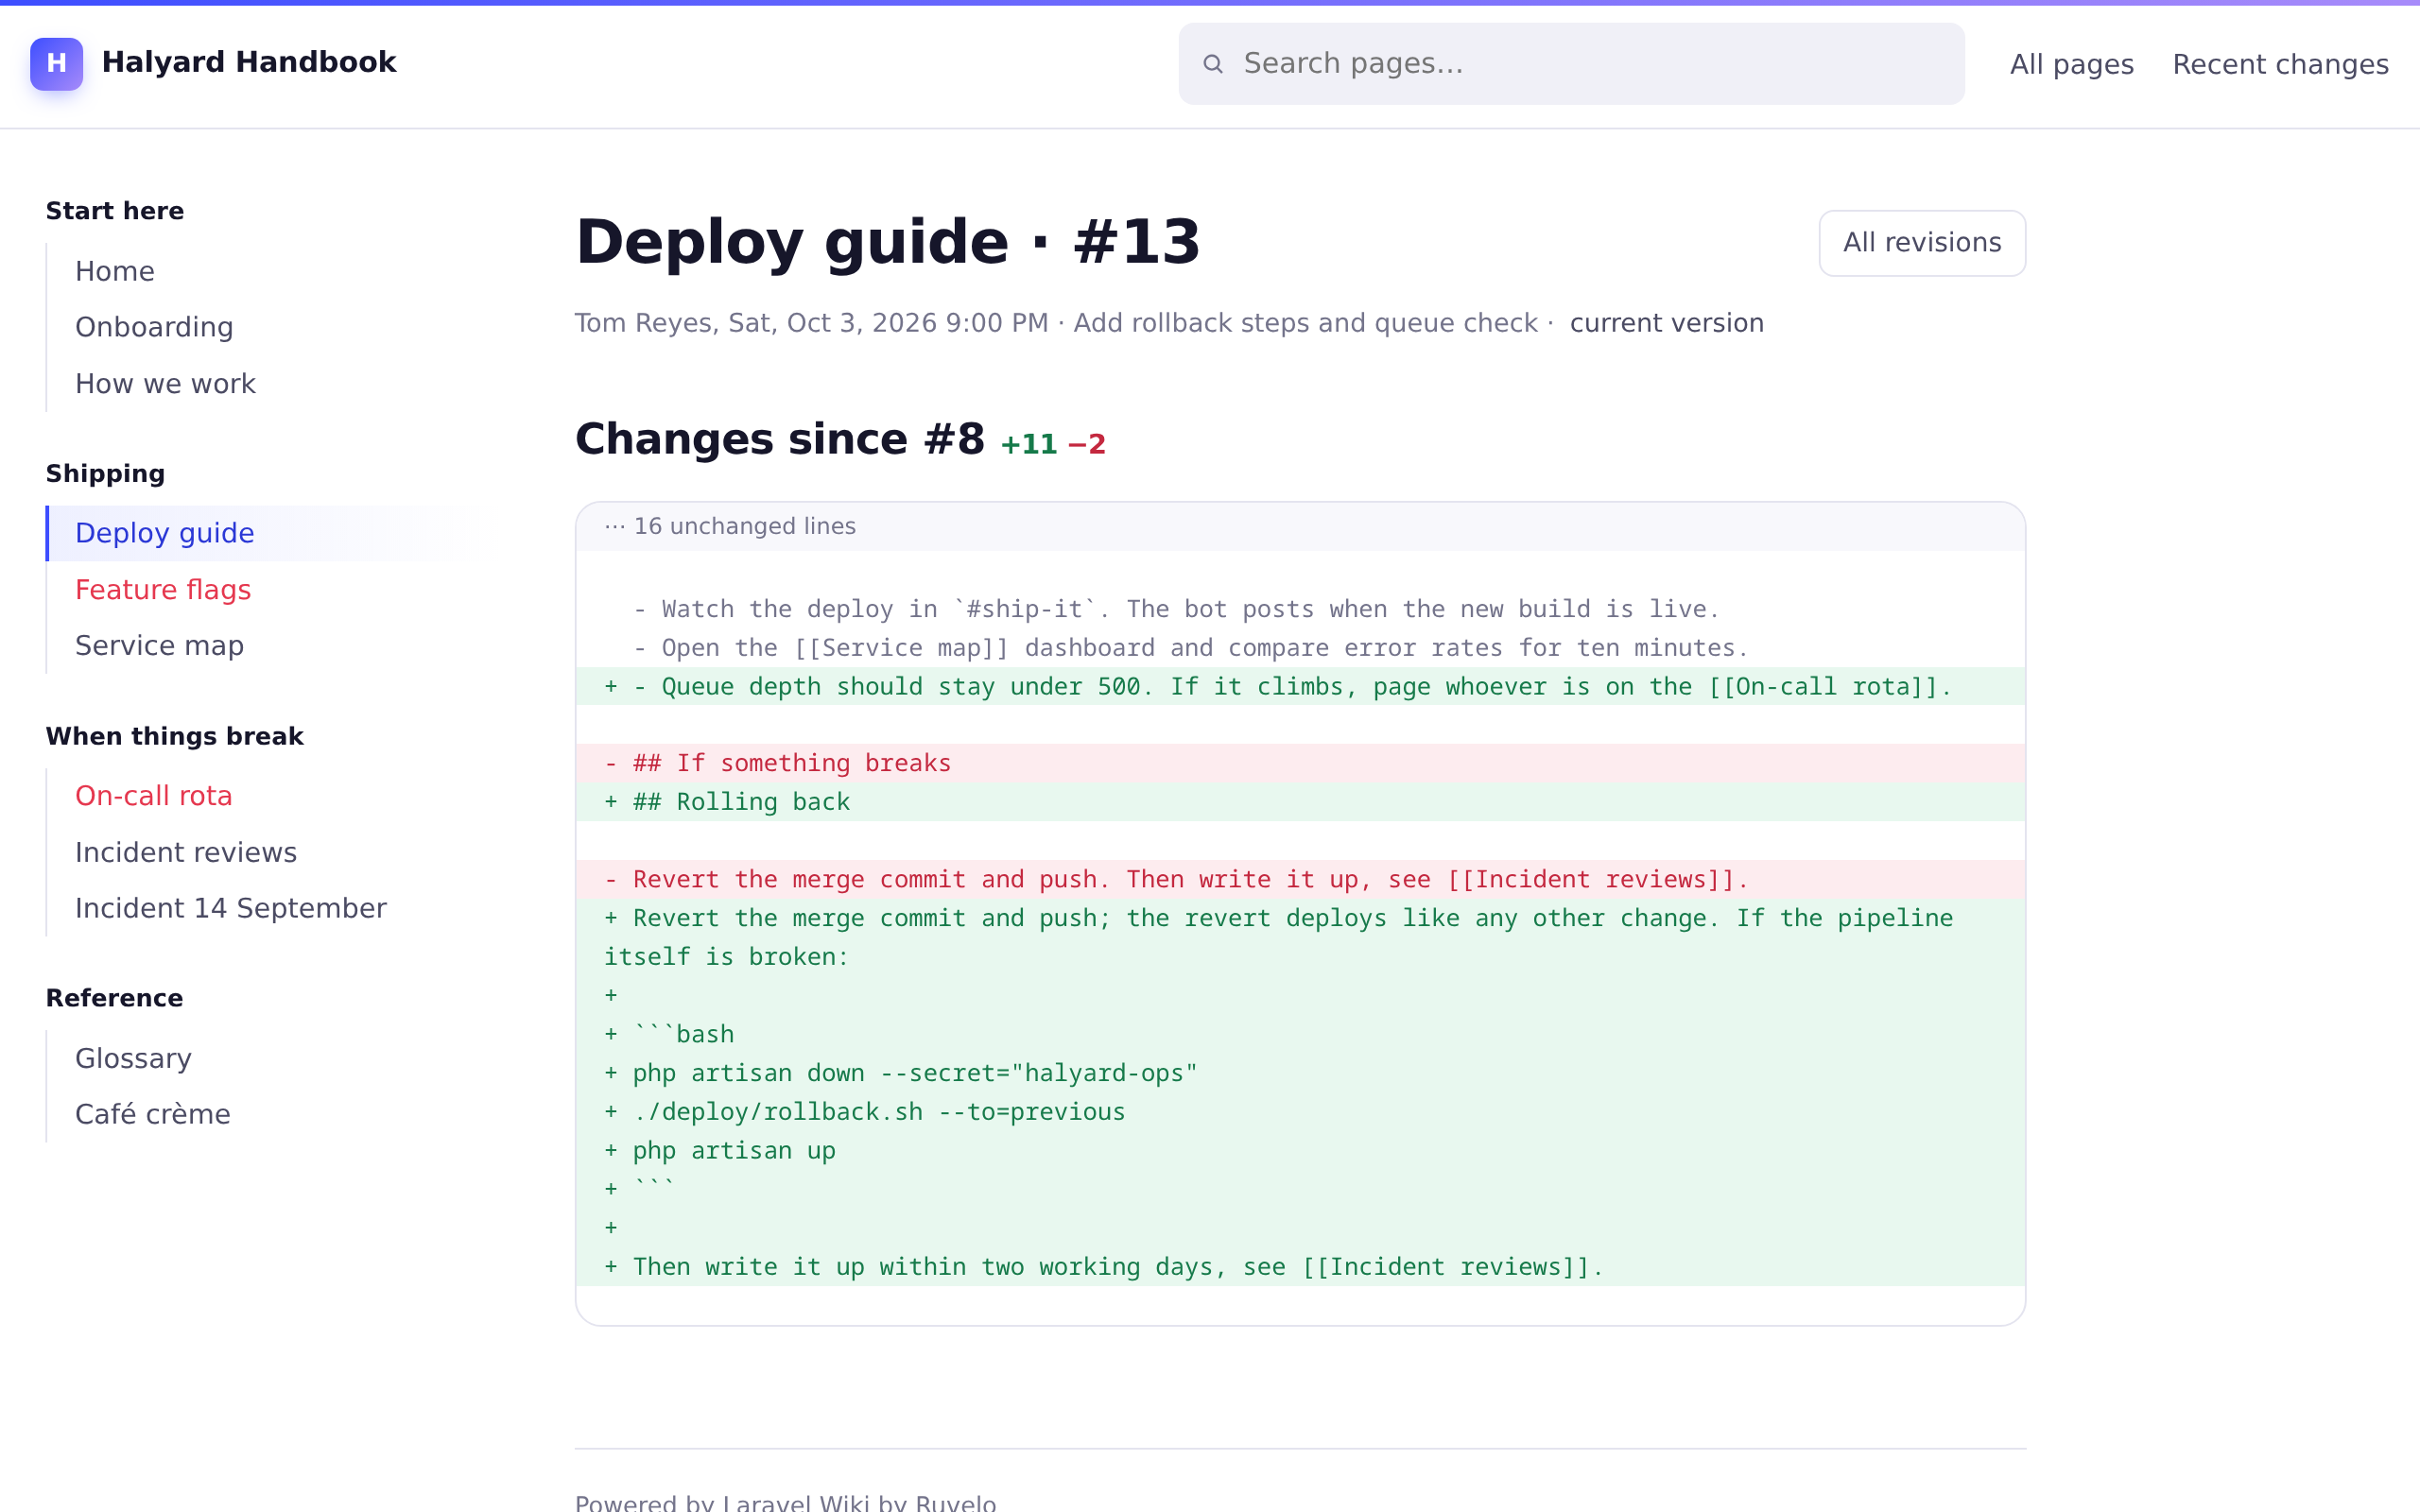Click the 'Reference' sidebar heading
Viewport: 2420px width, 1512px height.
pyautogui.click(x=114, y=998)
